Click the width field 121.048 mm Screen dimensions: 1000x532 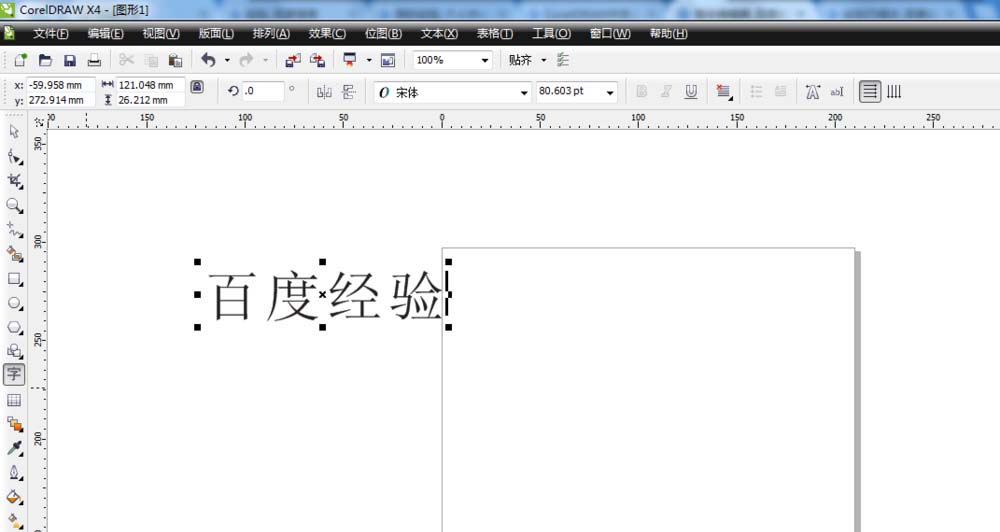[151, 85]
